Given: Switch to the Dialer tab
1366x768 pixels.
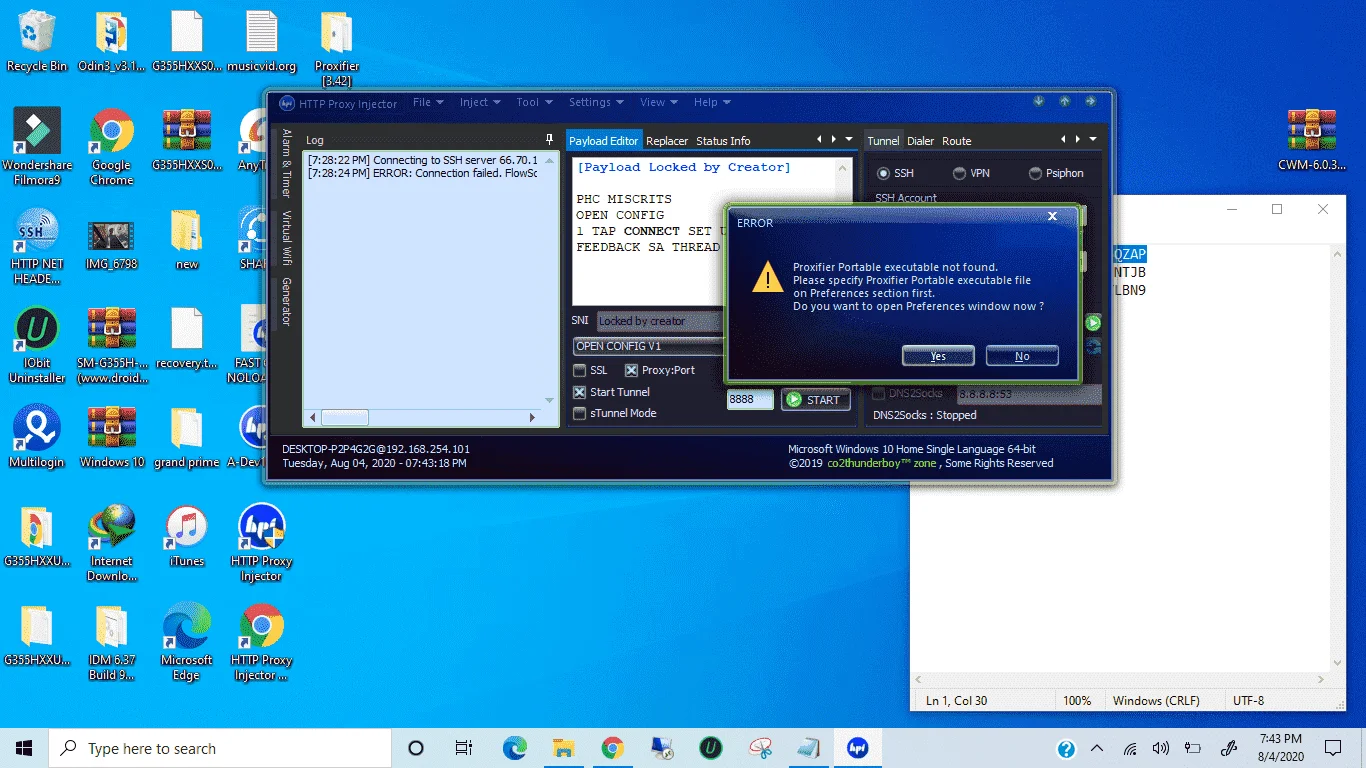Looking at the screenshot, I should pos(920,141).
